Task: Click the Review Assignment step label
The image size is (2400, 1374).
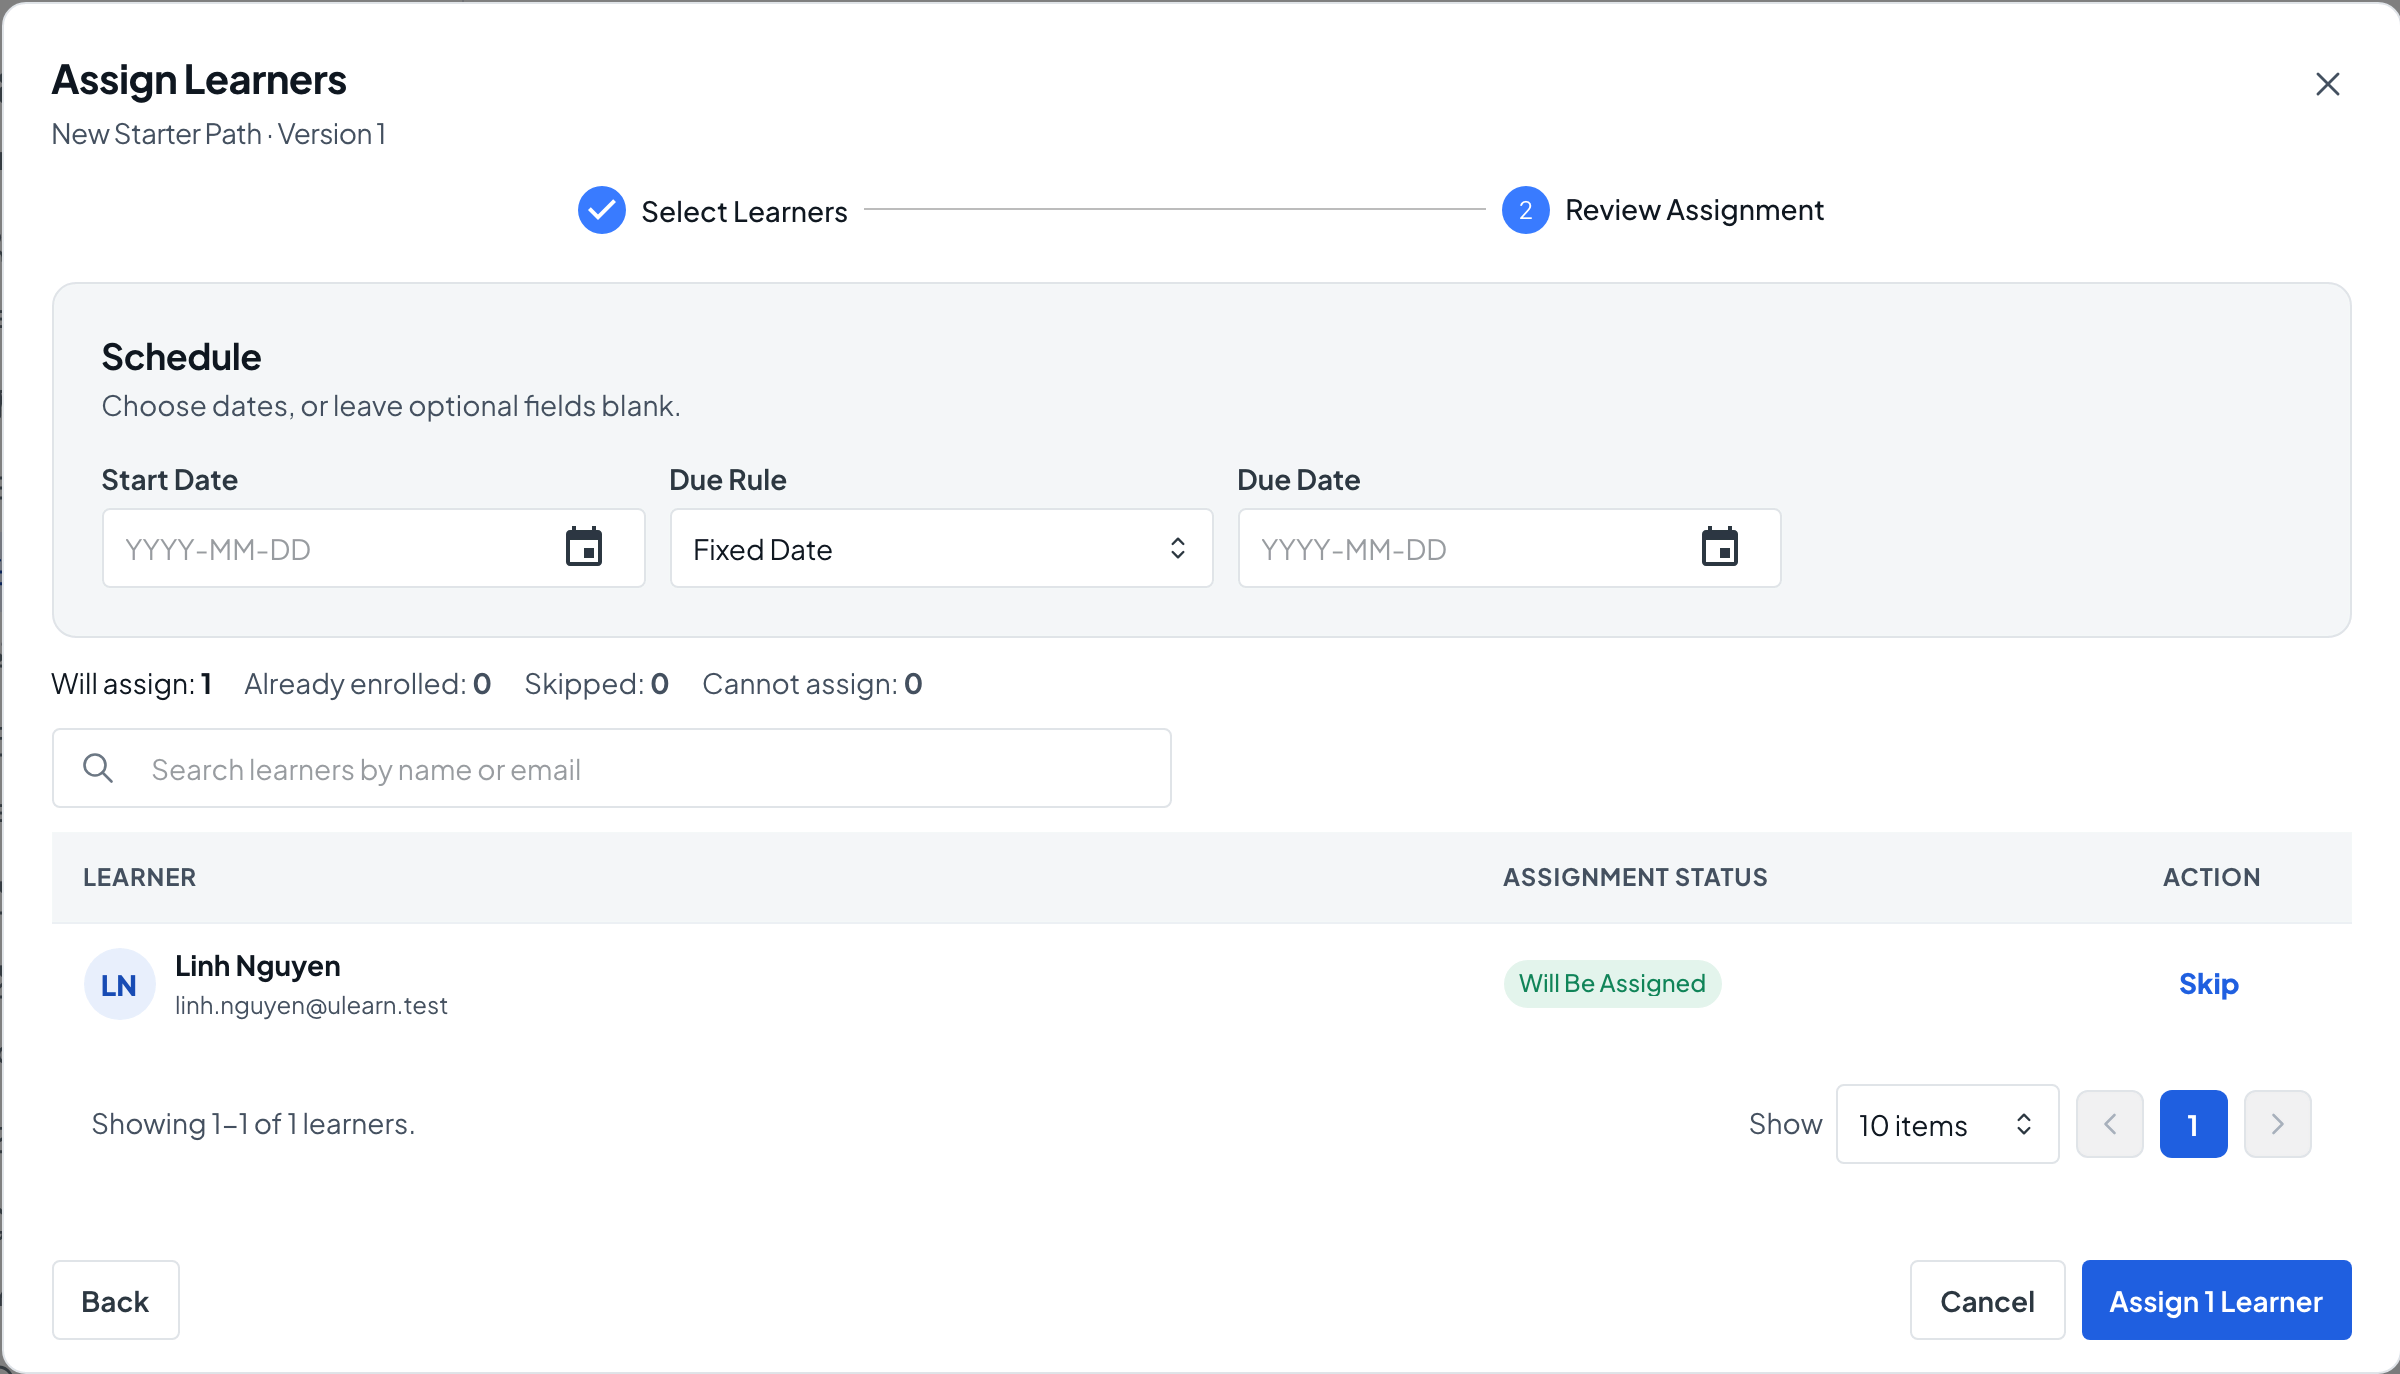Action: (1694, 210)
